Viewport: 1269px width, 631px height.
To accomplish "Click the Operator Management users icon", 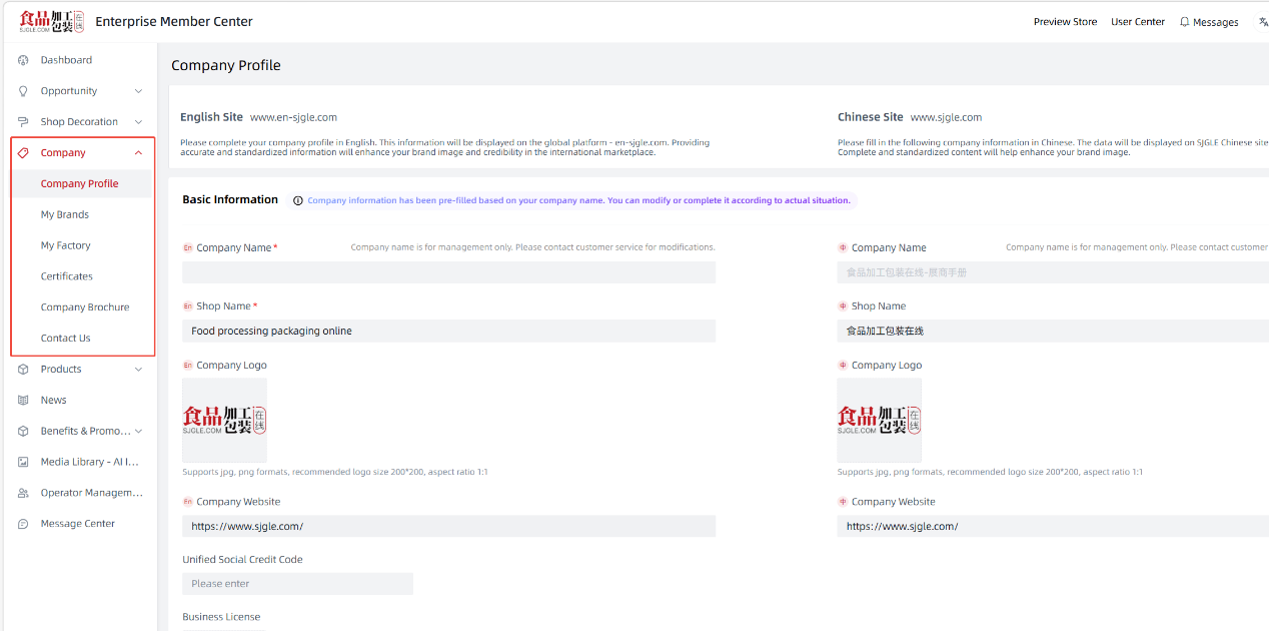I will pos(23,493).
